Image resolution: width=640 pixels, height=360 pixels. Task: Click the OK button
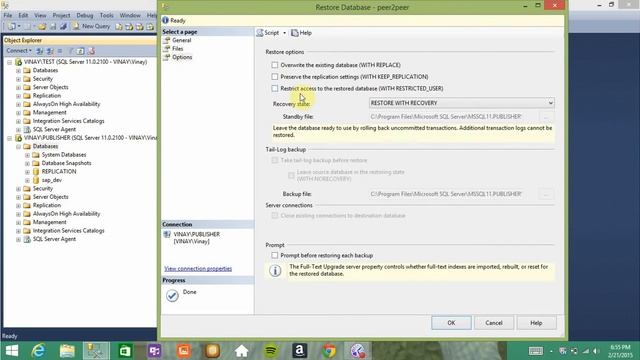[x=451, y=323]
